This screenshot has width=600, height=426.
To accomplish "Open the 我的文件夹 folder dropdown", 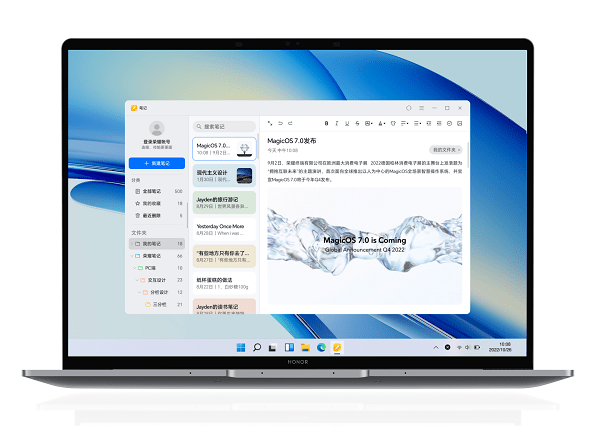I will (x=446, y=149).
